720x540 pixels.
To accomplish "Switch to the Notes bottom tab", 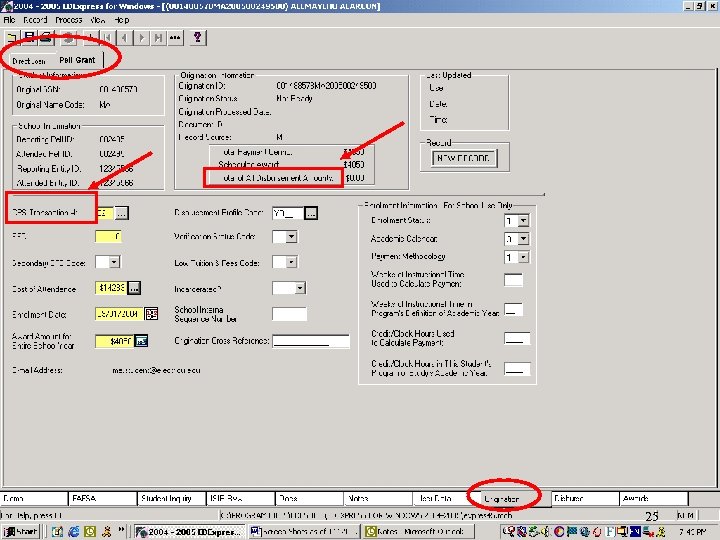I will pyautogui.click(x=378, y=498).
